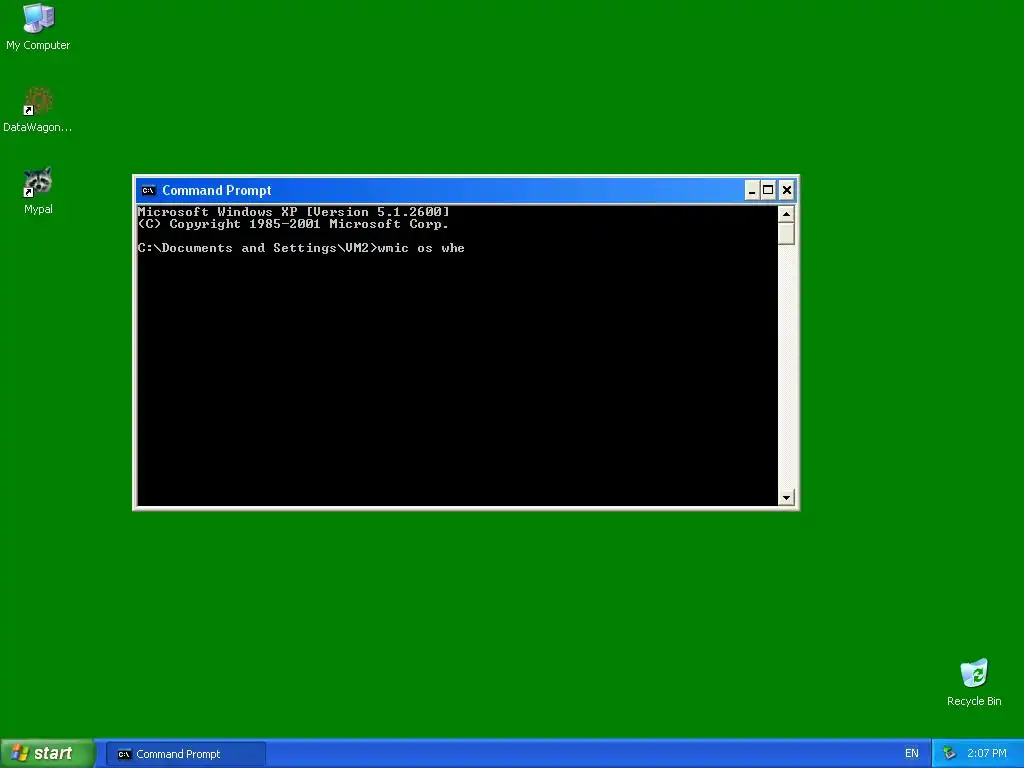
Task: Click the scrollbar thumb in Command Prompt
Action: (786, 234)
